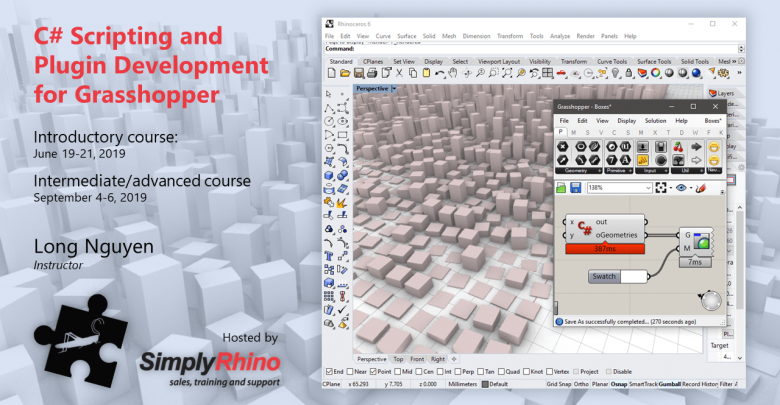Click the blue render sphere icon
This screenshot has height=405, width=780.
(696, 73)
